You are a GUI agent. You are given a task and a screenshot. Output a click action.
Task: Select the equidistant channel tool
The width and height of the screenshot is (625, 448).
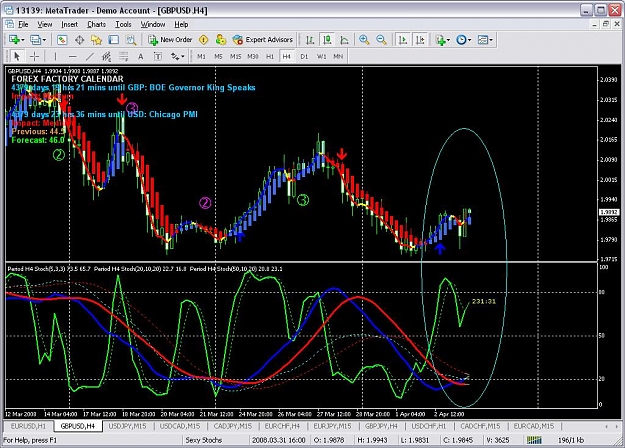[x=106, y=57]
